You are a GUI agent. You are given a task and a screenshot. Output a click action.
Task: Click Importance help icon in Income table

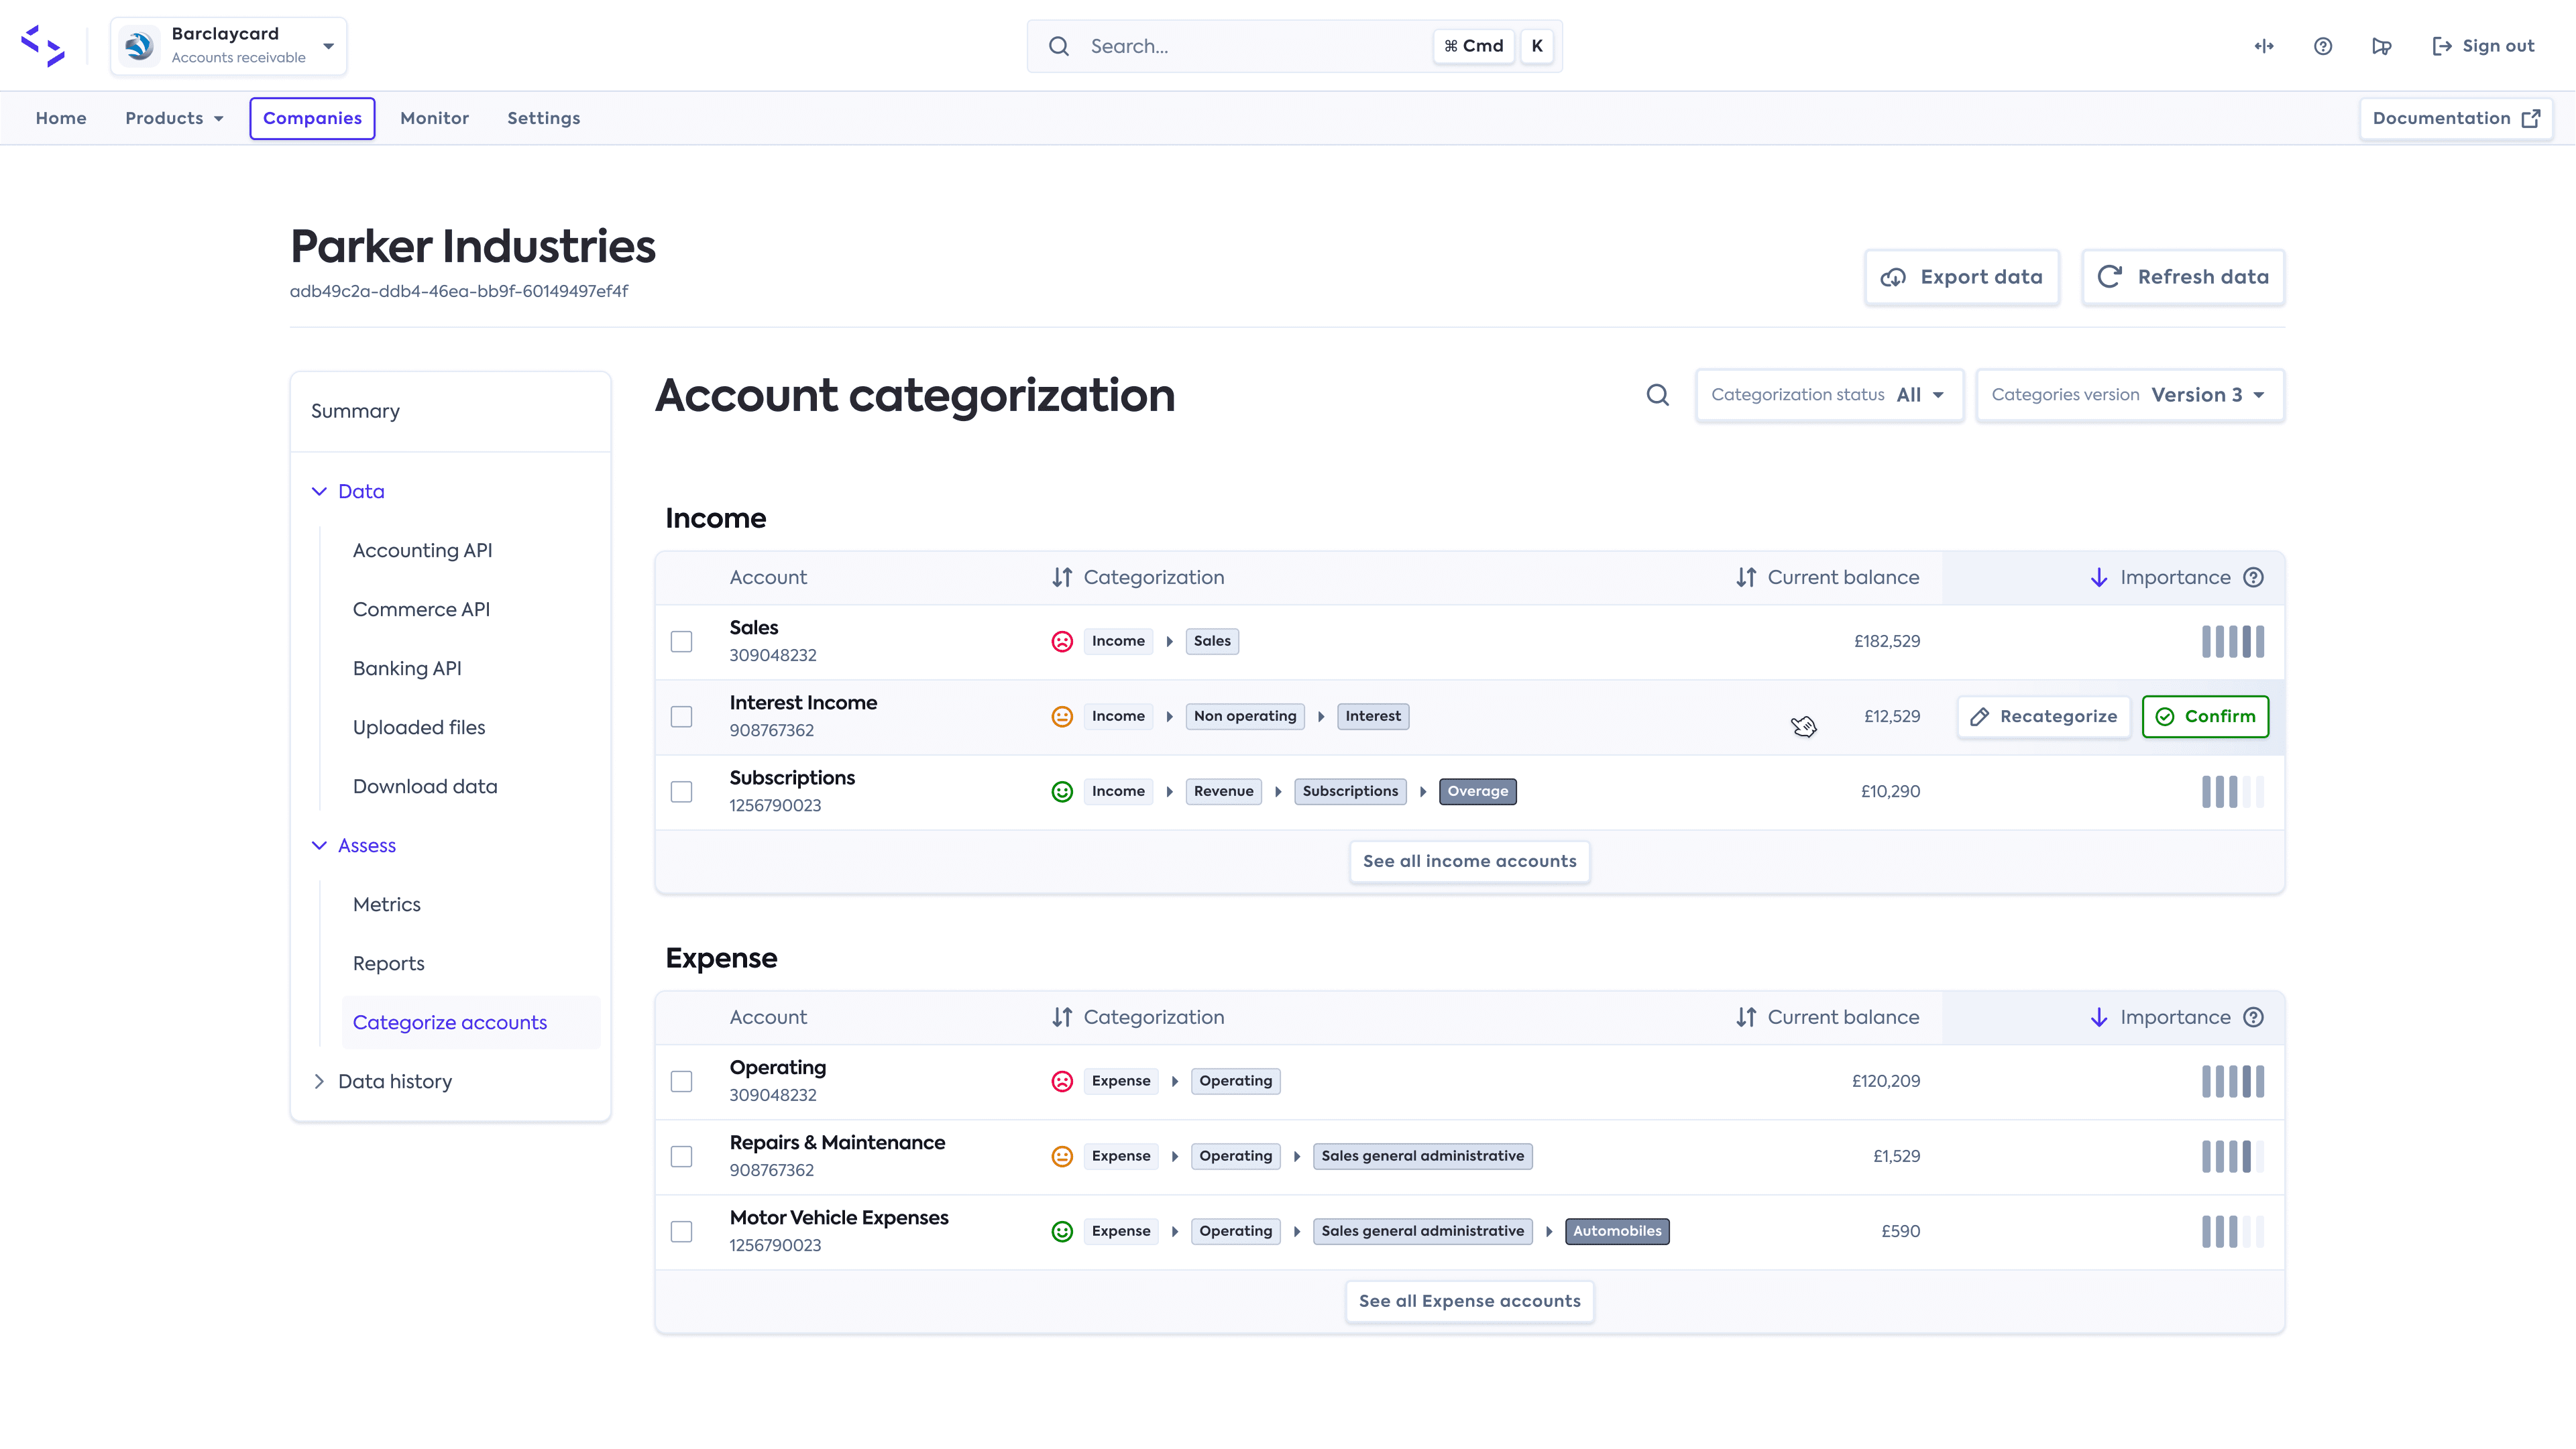pyautogui.click(x=2253, y=577)
